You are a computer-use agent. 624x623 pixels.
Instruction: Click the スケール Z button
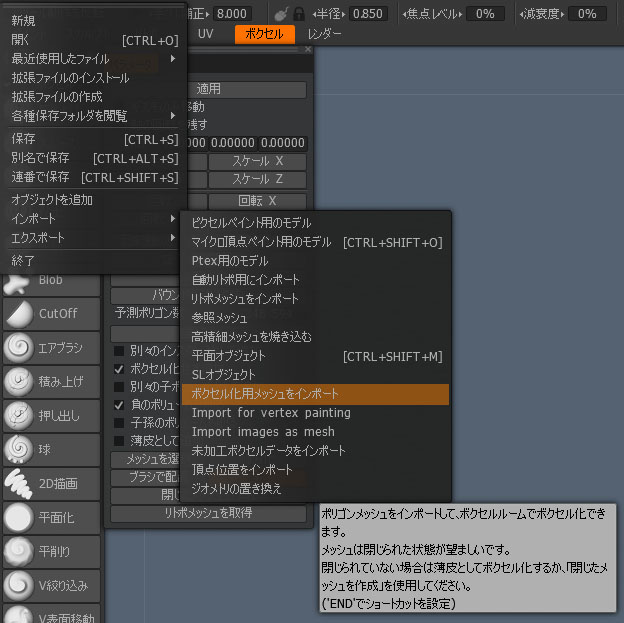pyautogui.click(x=257, y=180)
